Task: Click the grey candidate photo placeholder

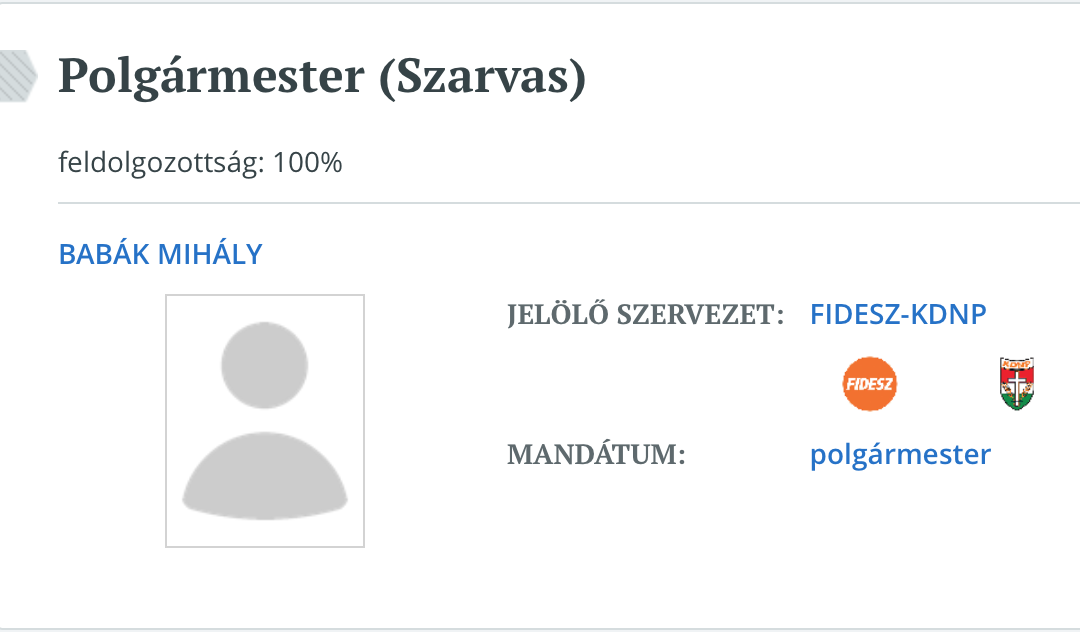Action: click(265, 421)
